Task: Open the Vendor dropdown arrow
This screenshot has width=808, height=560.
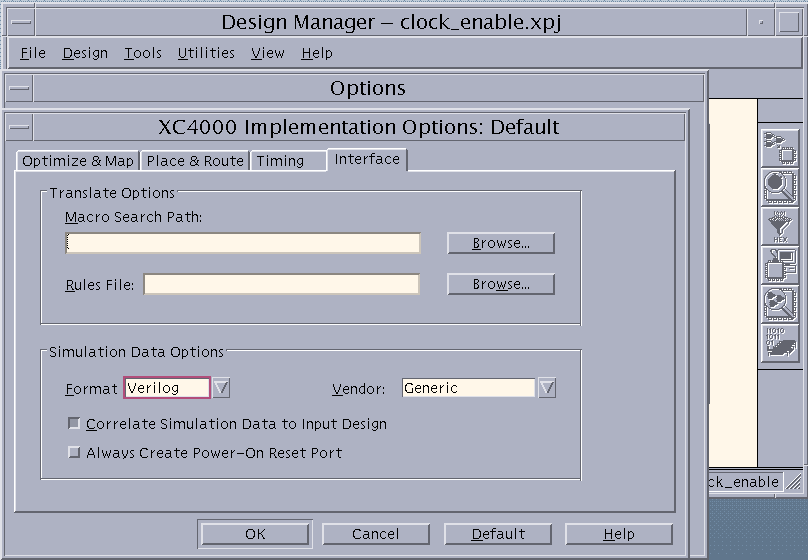Action: (547, 388)
